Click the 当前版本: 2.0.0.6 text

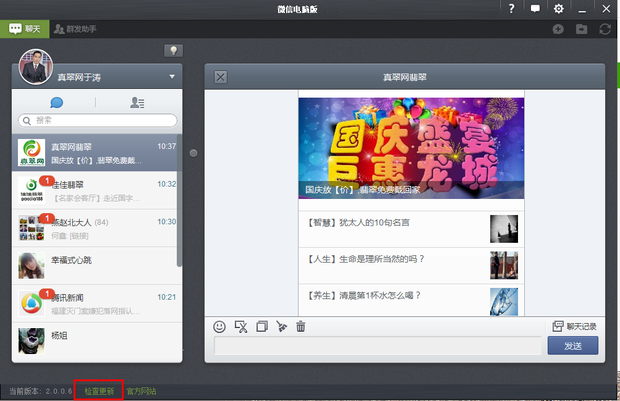click(x=41, y=391)
